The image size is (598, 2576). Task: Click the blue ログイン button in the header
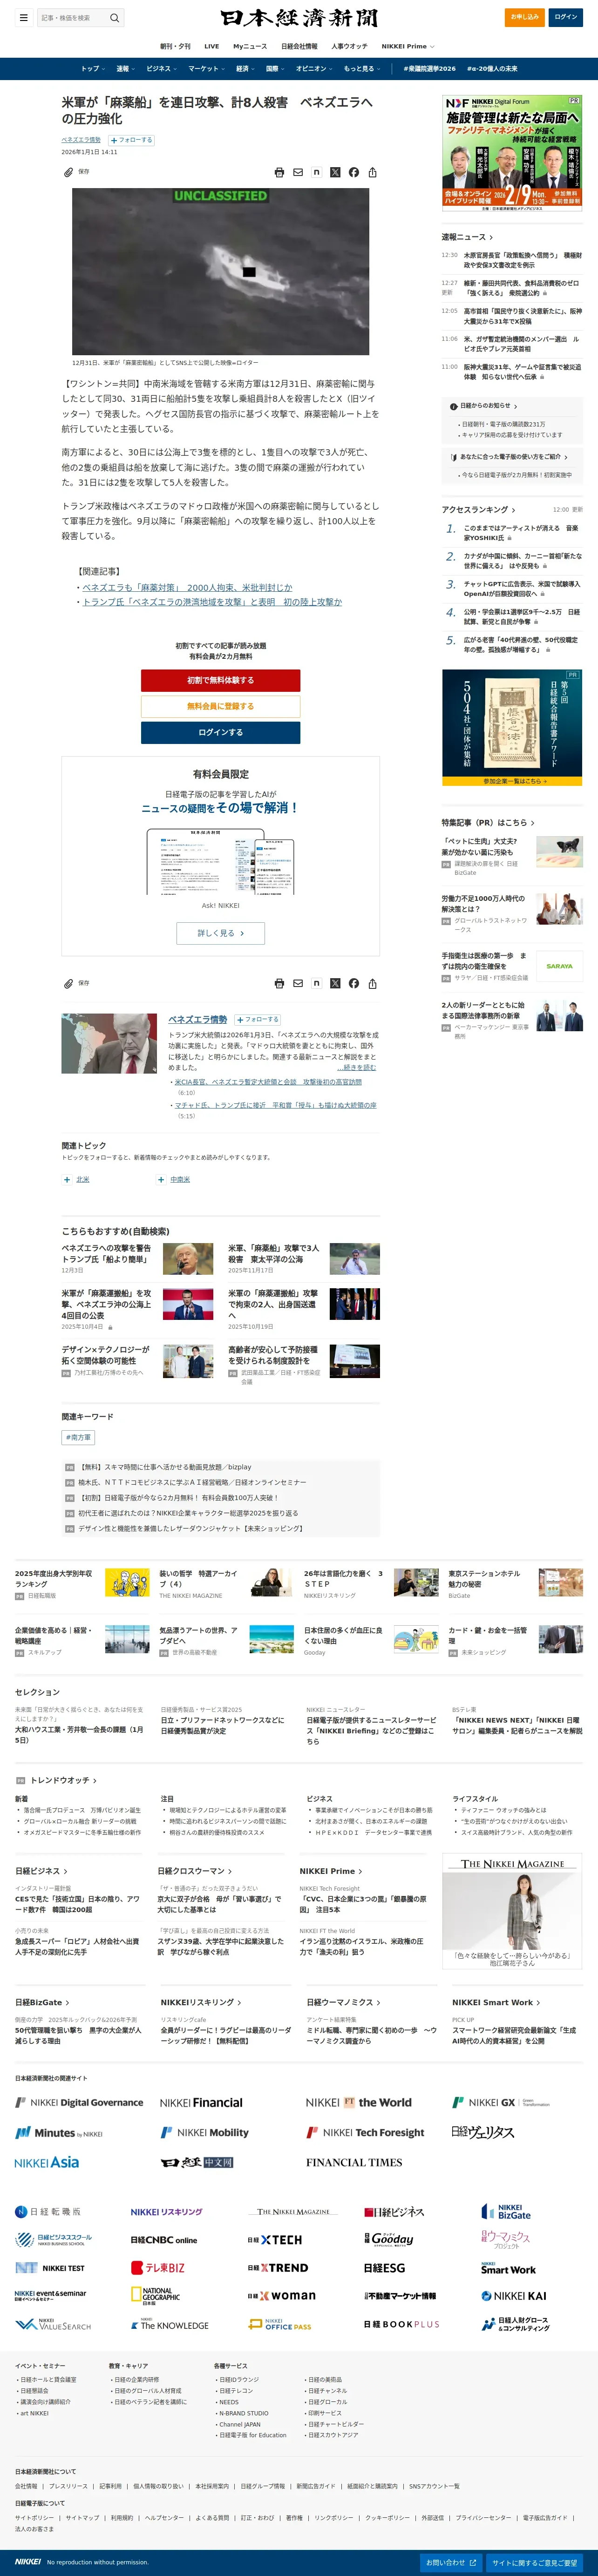(566, 17)
